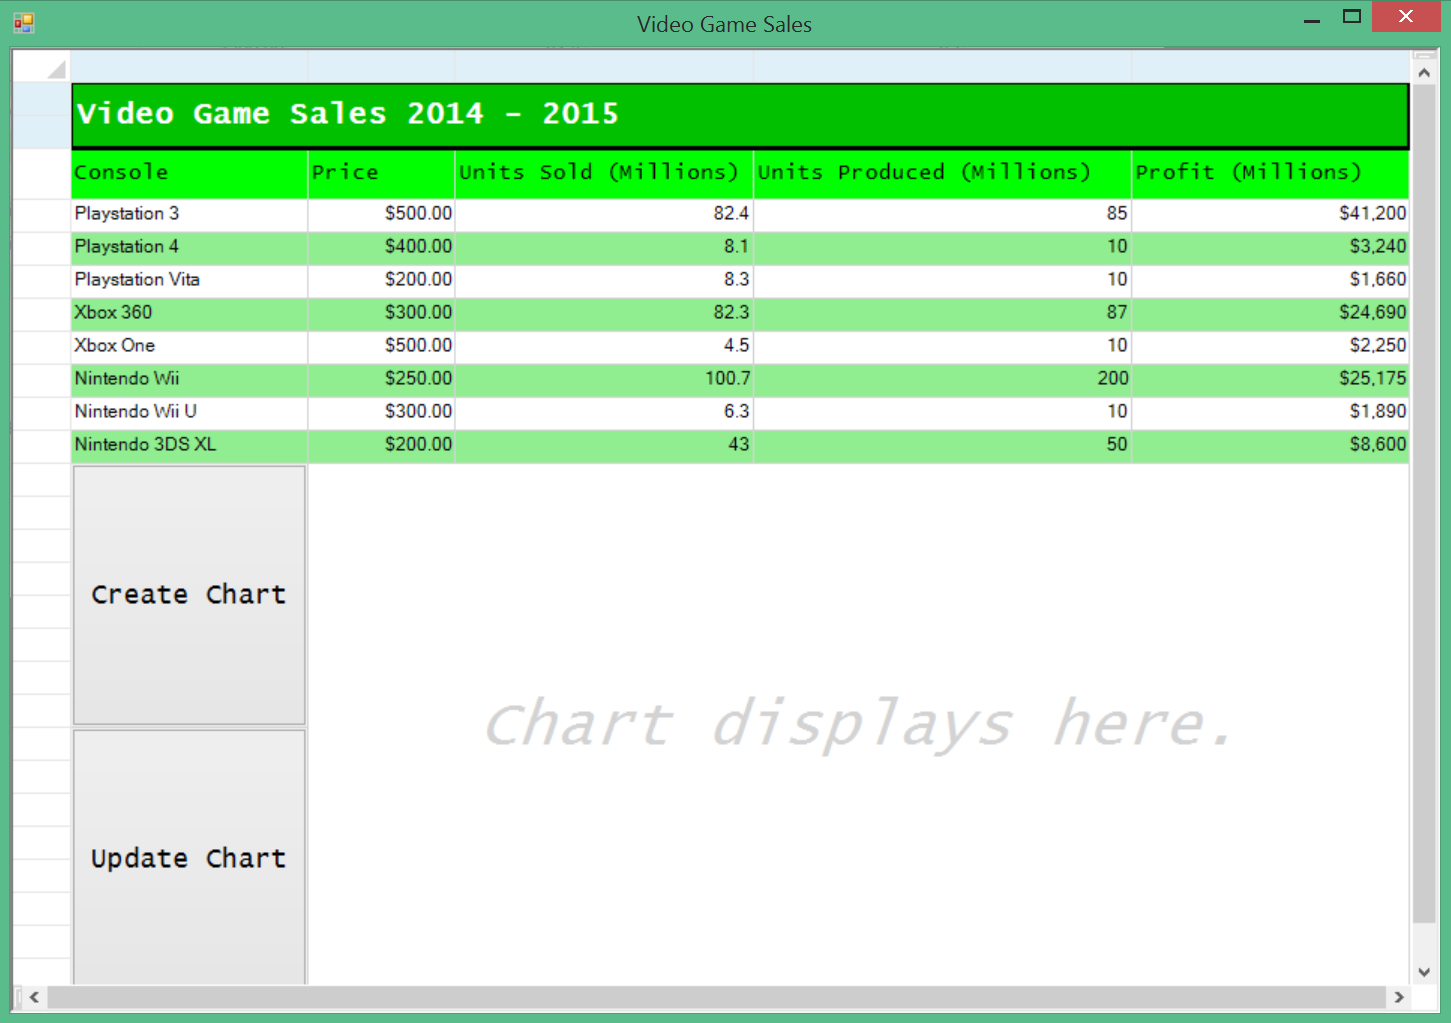Select Playstation 4 profit '$3,240'

pos(1270,247)
